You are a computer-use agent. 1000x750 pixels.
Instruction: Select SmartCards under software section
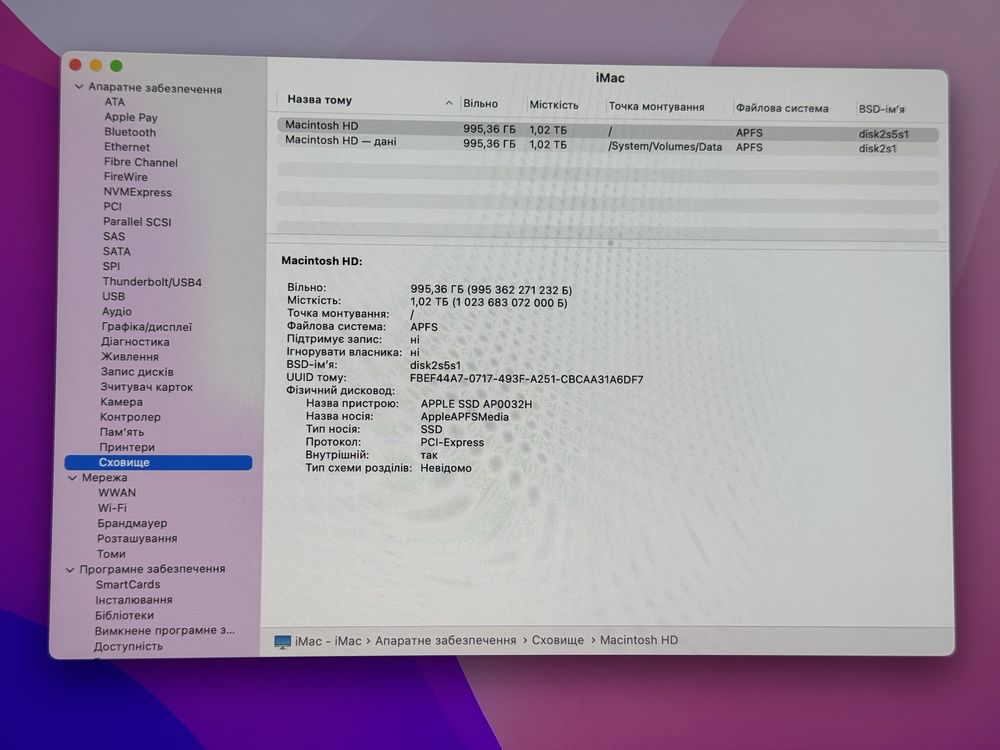(x=128, y=585)
